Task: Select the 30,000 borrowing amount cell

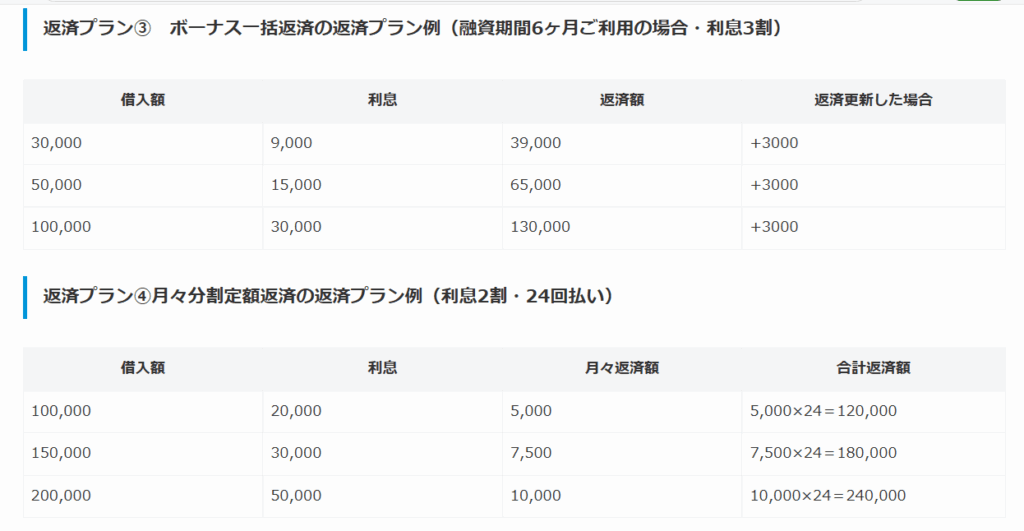Action: [x=143, y=143]
